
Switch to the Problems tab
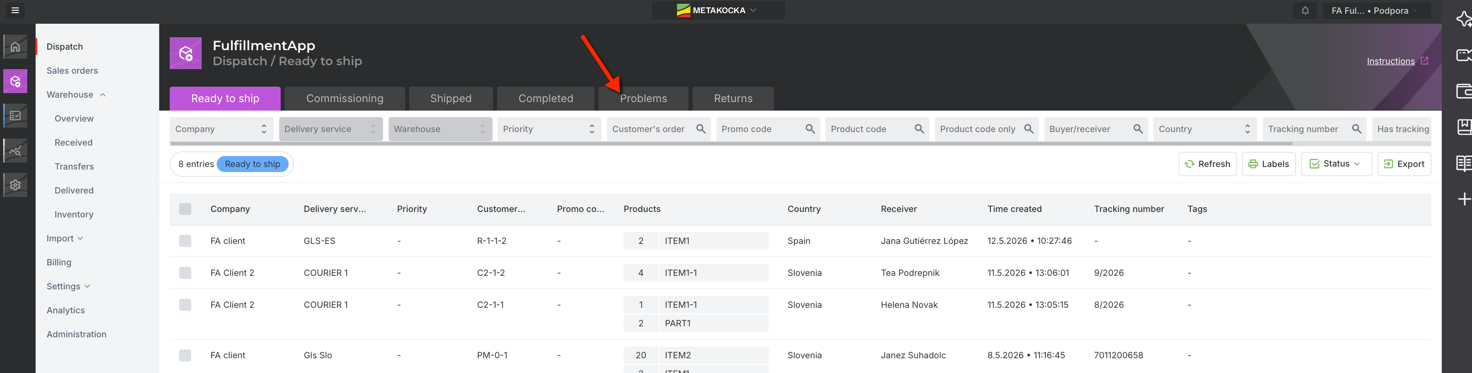pos(643,98)
